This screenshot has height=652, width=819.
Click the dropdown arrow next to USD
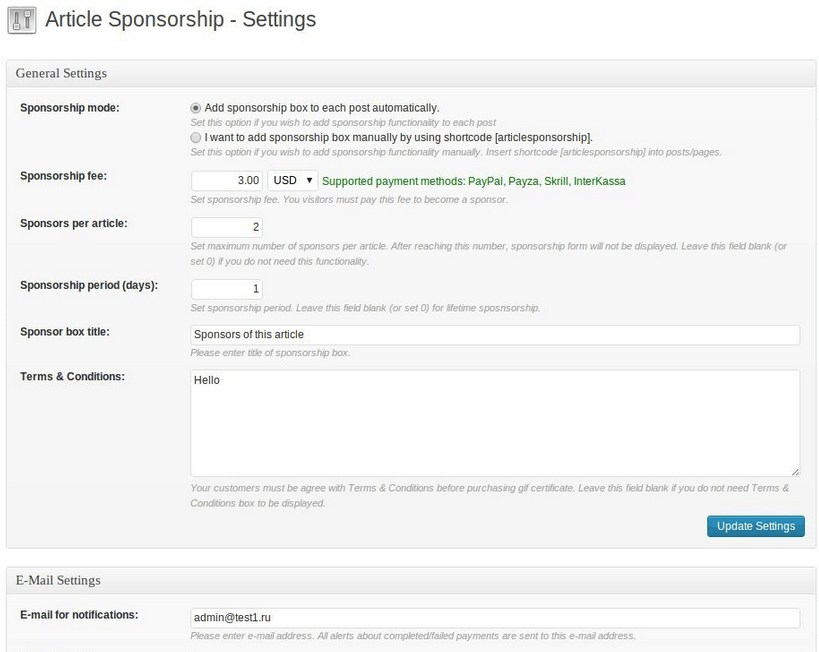pos(309,180)
